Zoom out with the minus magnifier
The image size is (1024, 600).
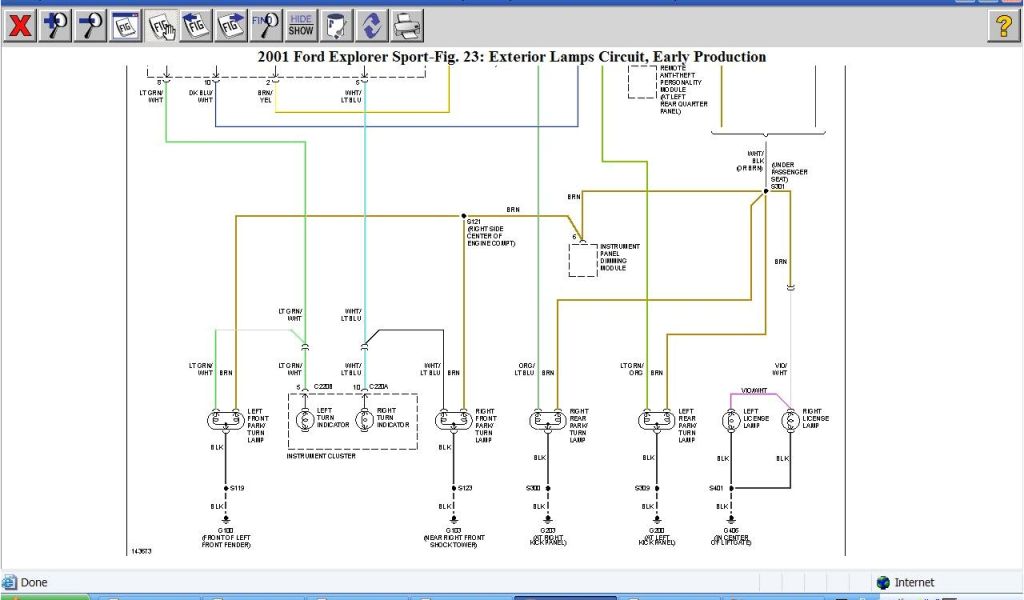coord(91,25)
